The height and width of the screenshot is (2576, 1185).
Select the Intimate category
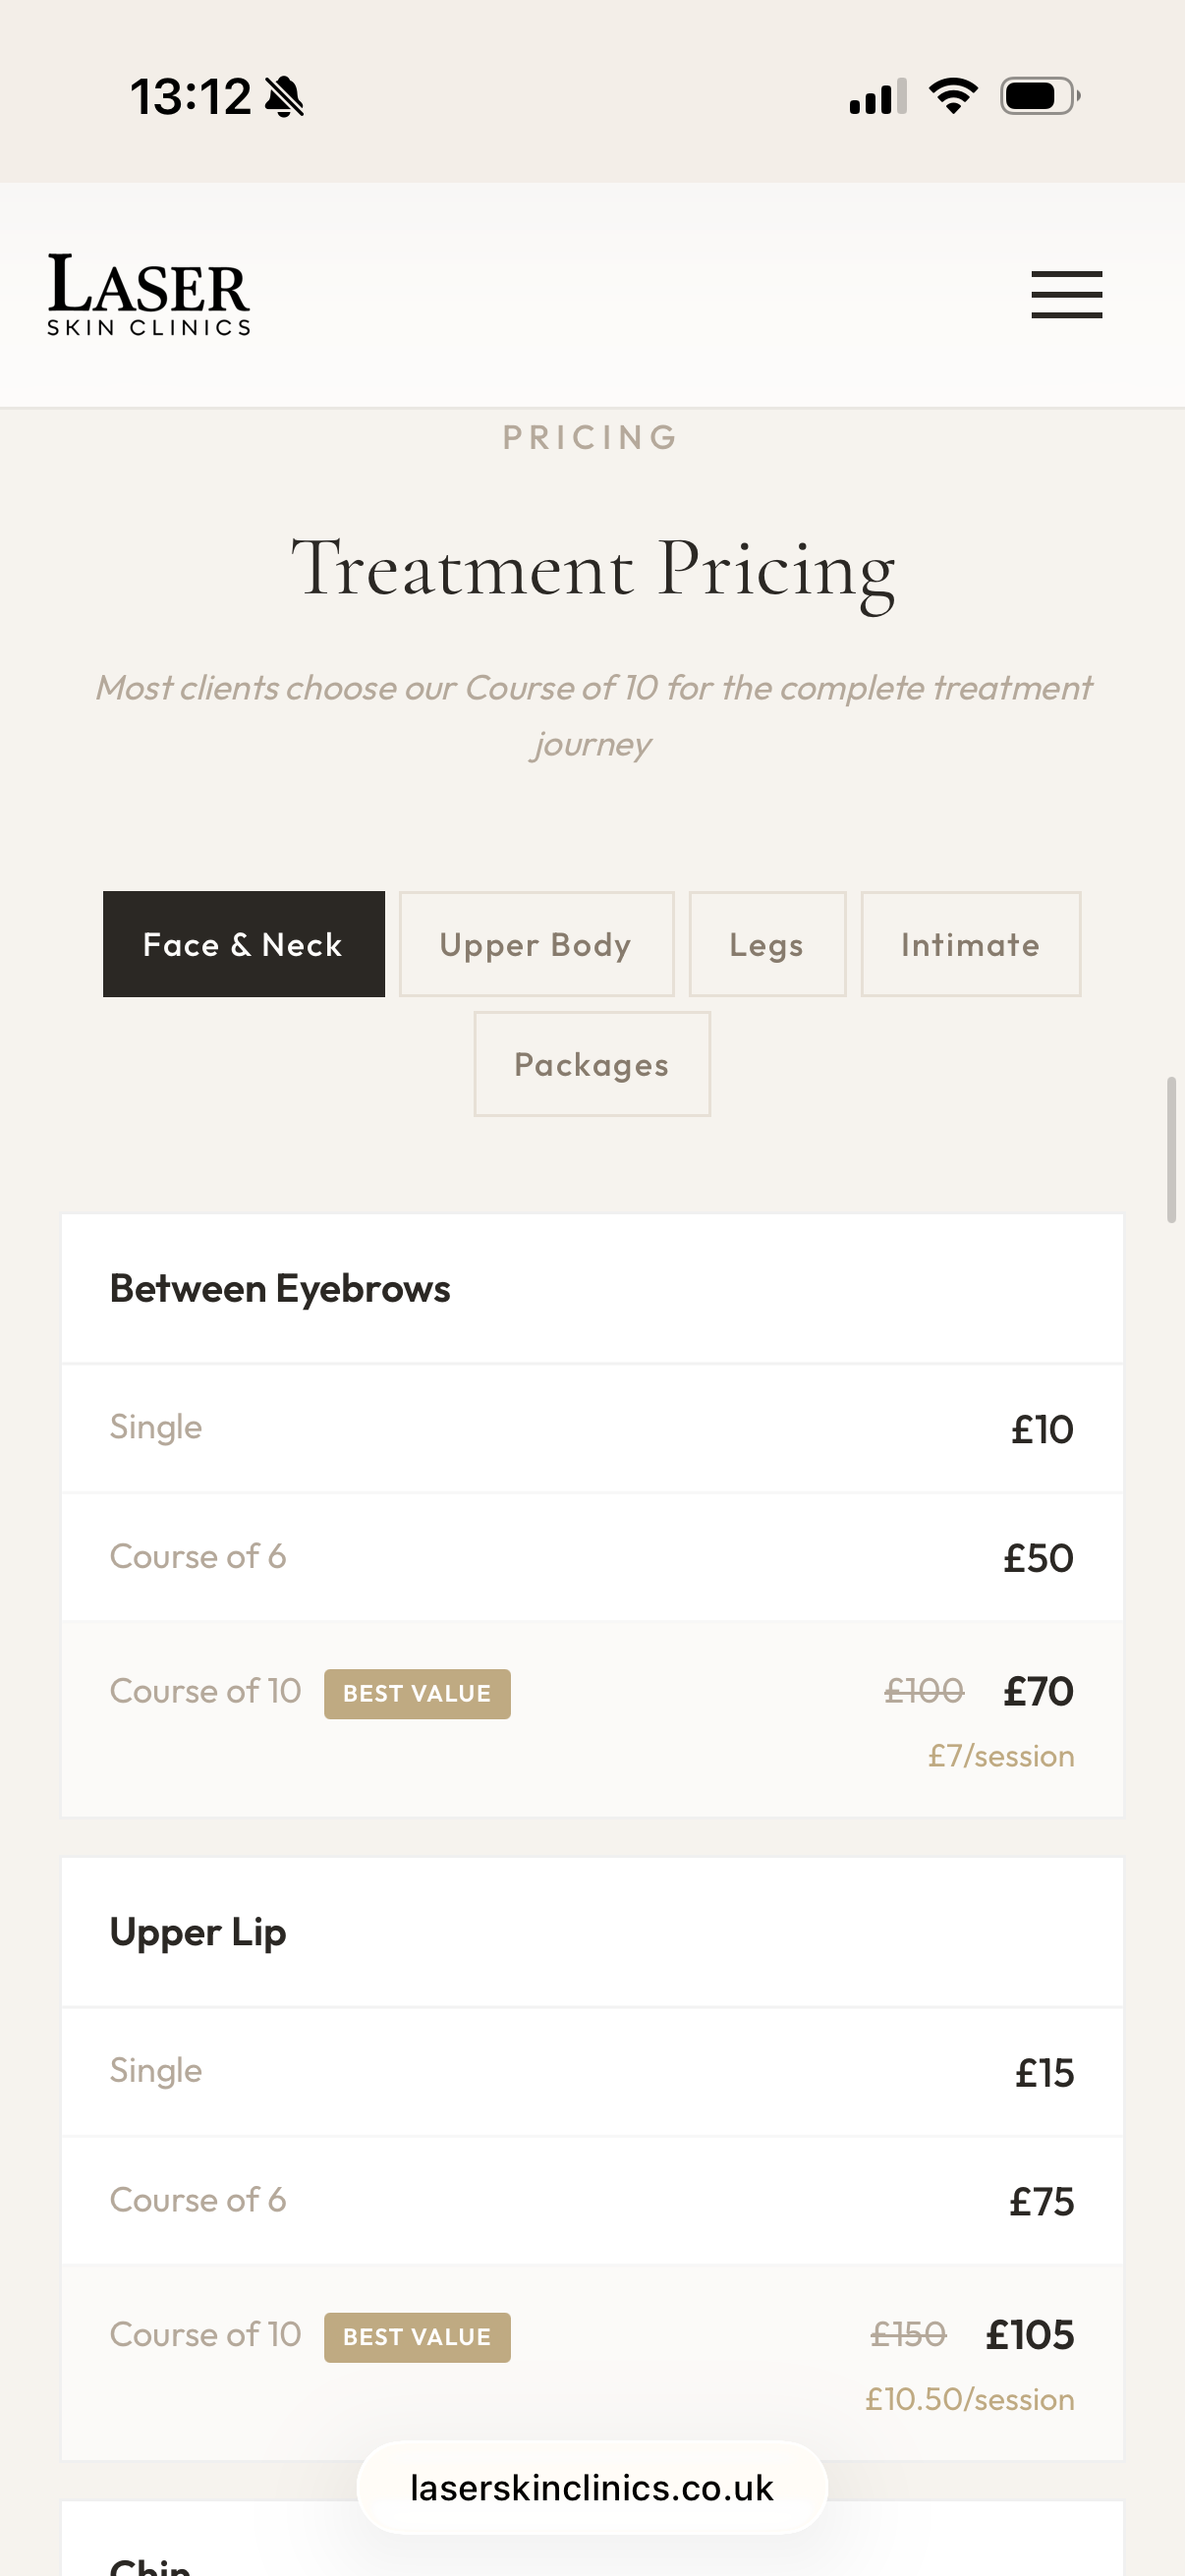[x=969, y=943]
